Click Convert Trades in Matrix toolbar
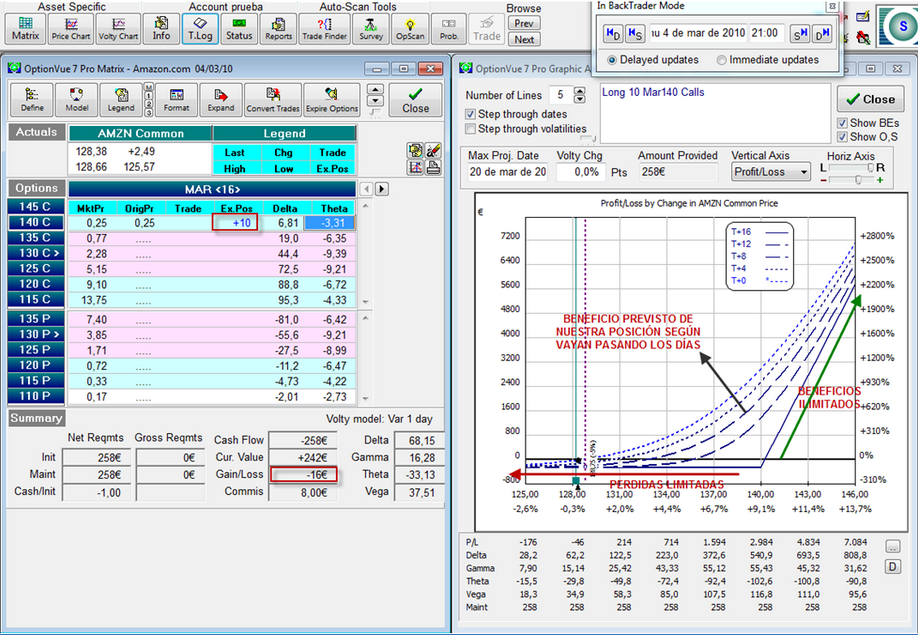Viewport: 918px width, 635px height. (273, 100)
